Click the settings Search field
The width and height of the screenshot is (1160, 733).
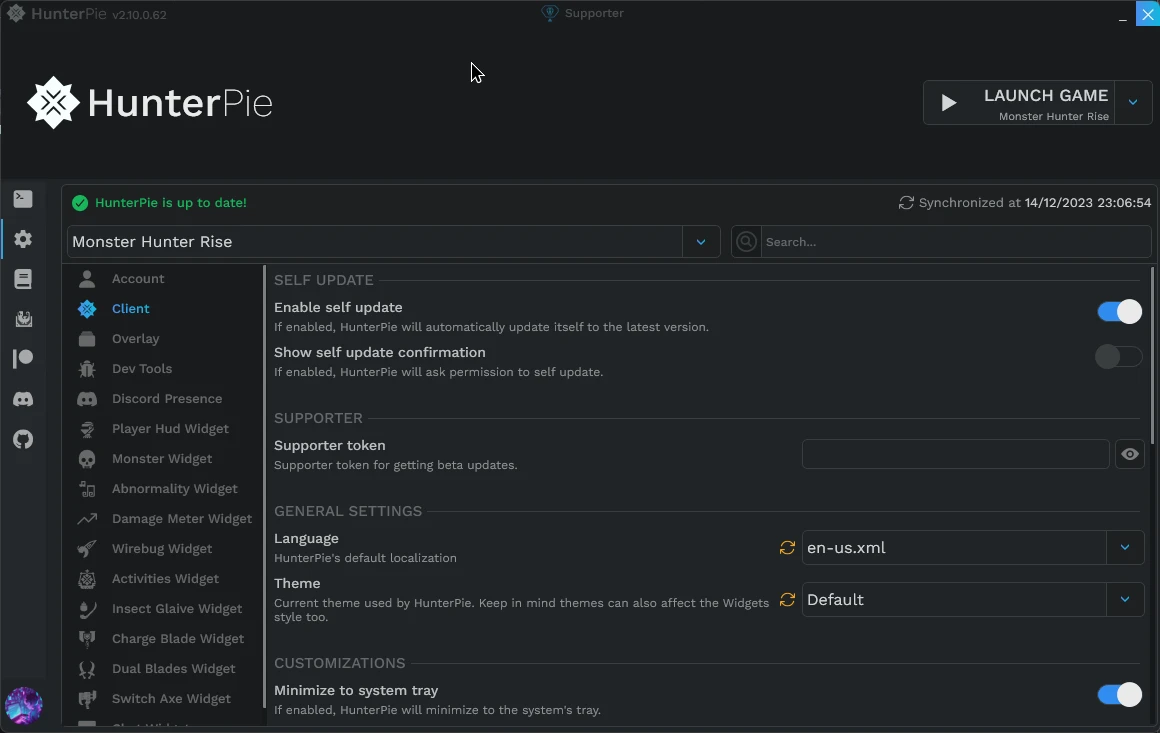click(950, 242)
